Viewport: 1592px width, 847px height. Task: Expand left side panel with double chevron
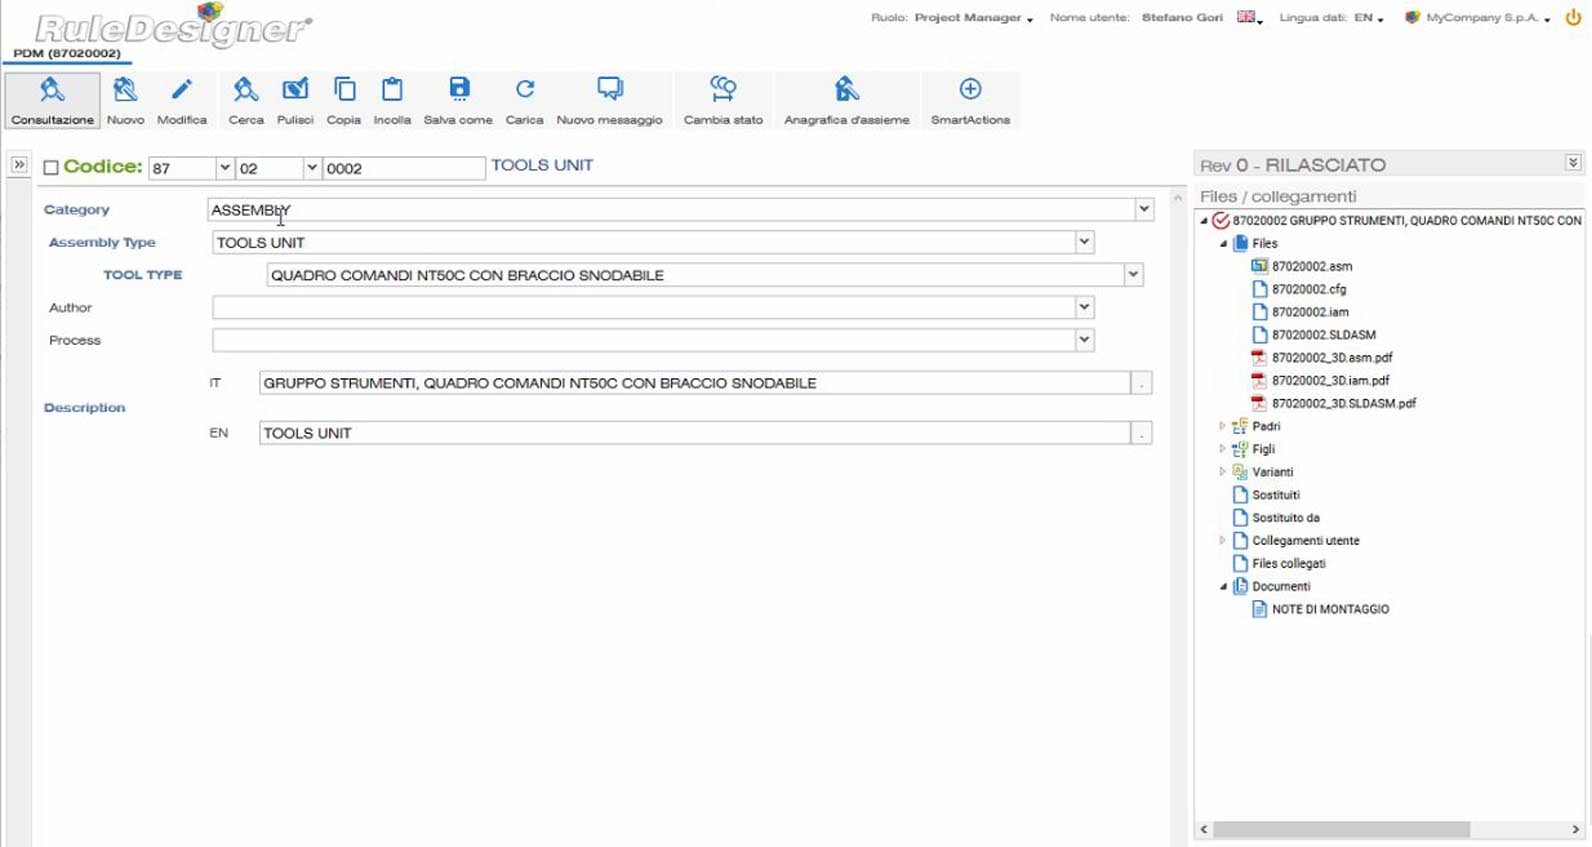(x=19, y=165)
